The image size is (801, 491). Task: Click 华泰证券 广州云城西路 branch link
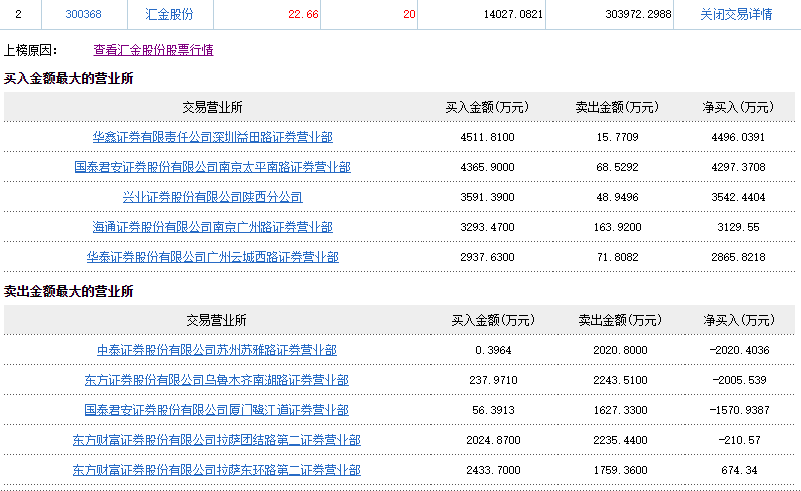click(212, 257)
